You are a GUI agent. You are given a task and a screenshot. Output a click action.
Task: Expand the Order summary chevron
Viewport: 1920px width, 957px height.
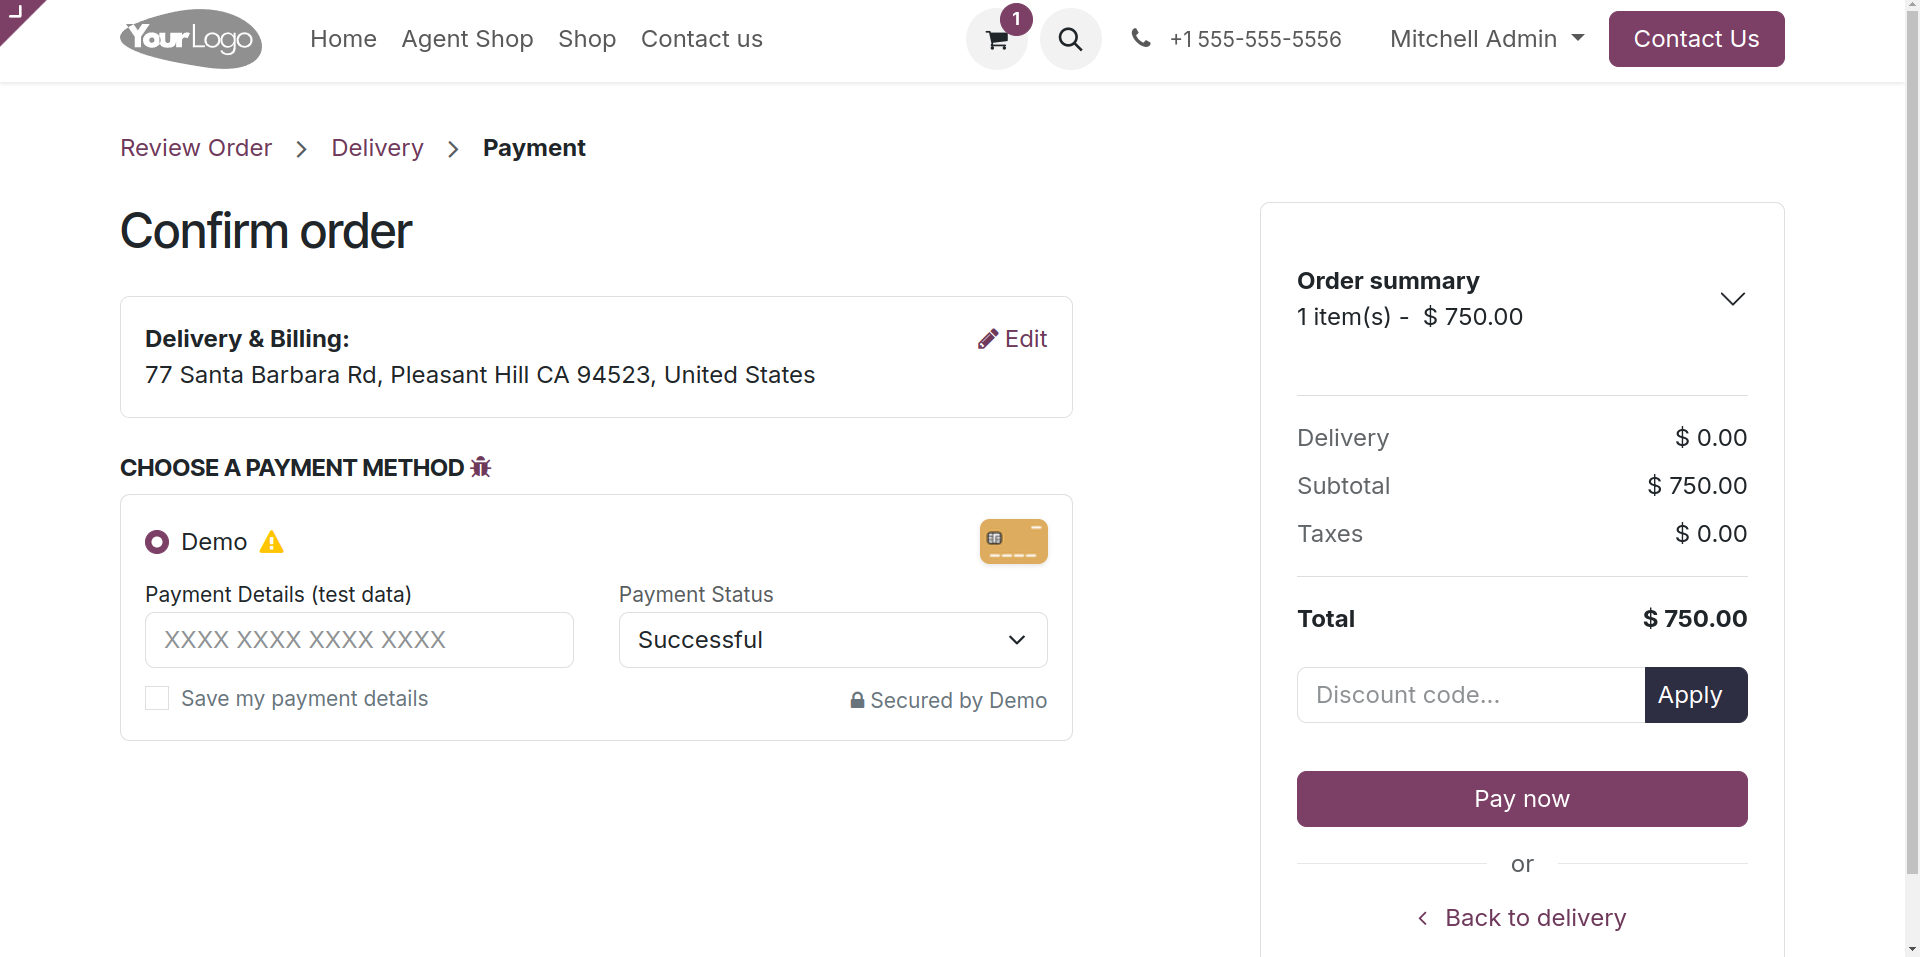pyautogui.click(x=1732, y=299)
